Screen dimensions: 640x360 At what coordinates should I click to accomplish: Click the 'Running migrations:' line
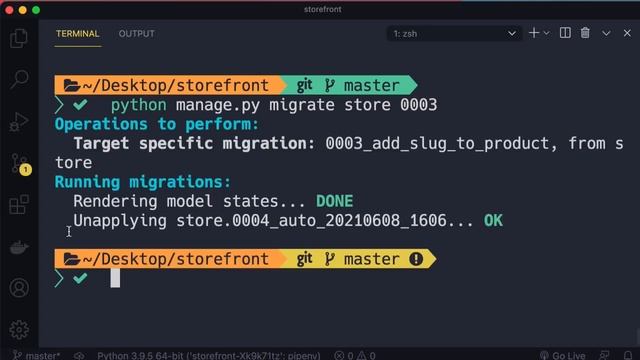click(143, 182)
